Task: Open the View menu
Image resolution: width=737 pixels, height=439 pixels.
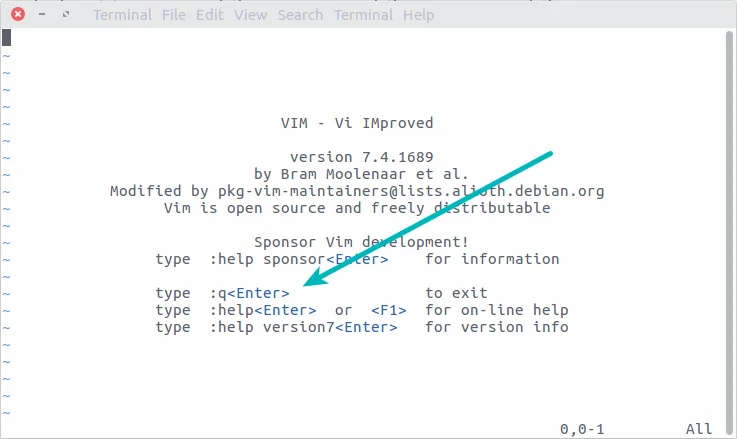Action: [x=250, y=15]
